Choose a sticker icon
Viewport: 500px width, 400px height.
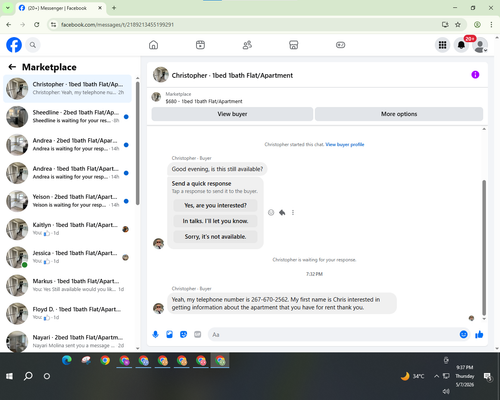coord(183,334)
